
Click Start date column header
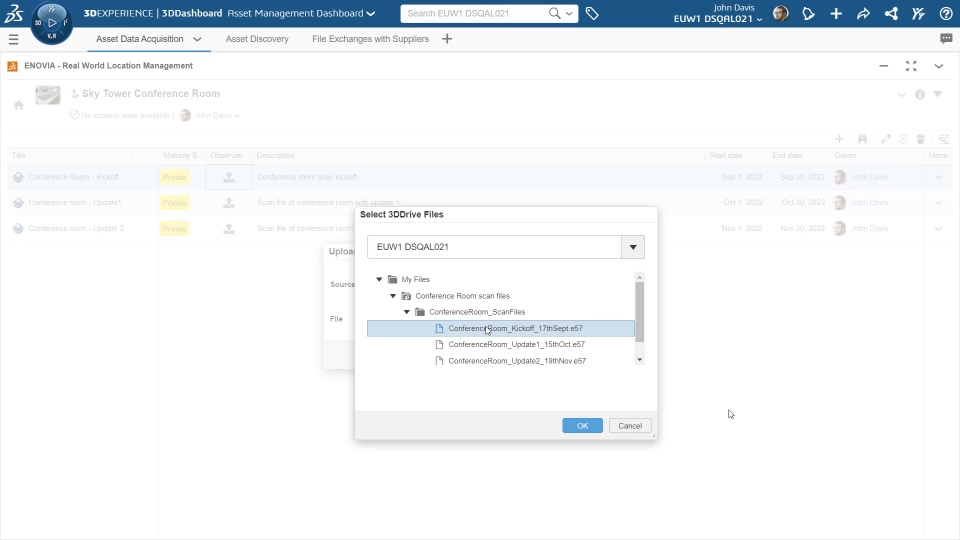[x=726, y=156]
